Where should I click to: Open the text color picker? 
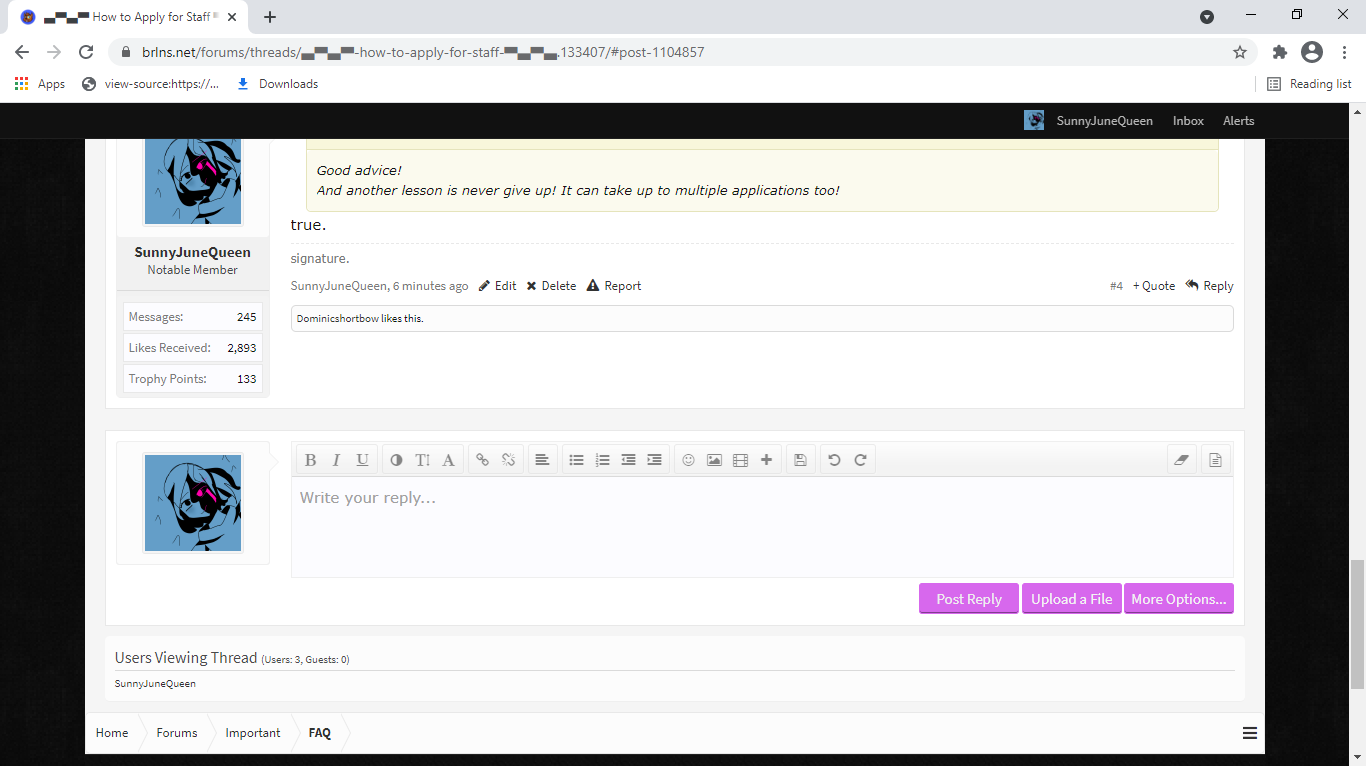point(396,460)
